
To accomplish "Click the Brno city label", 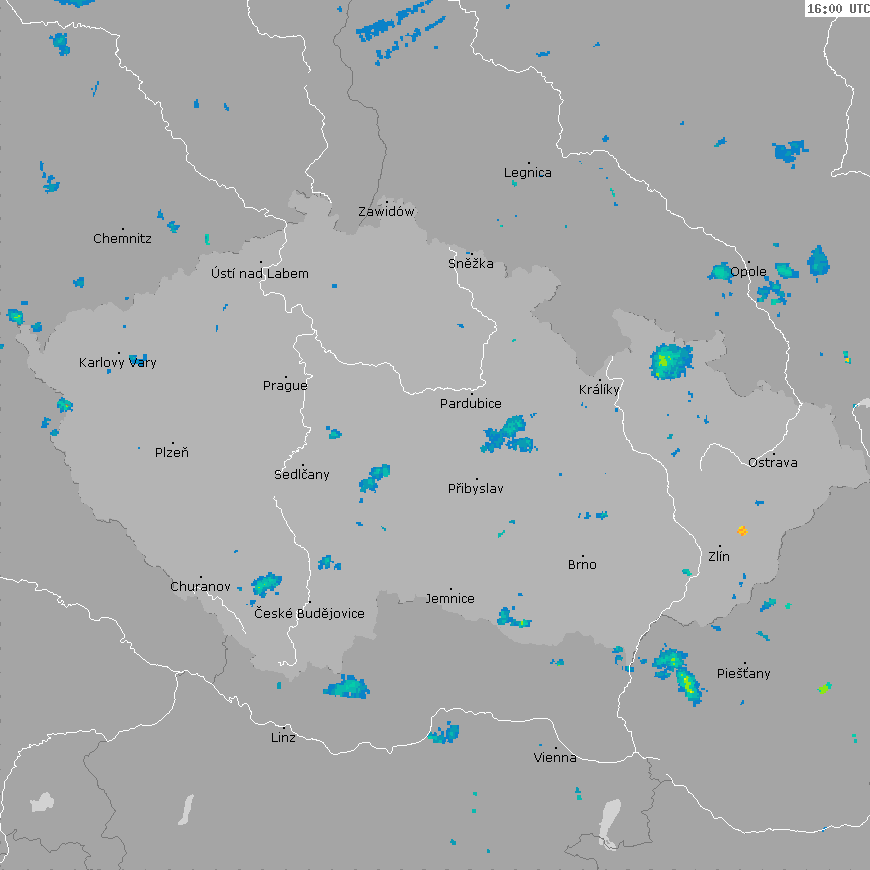I will pos(582,565).
